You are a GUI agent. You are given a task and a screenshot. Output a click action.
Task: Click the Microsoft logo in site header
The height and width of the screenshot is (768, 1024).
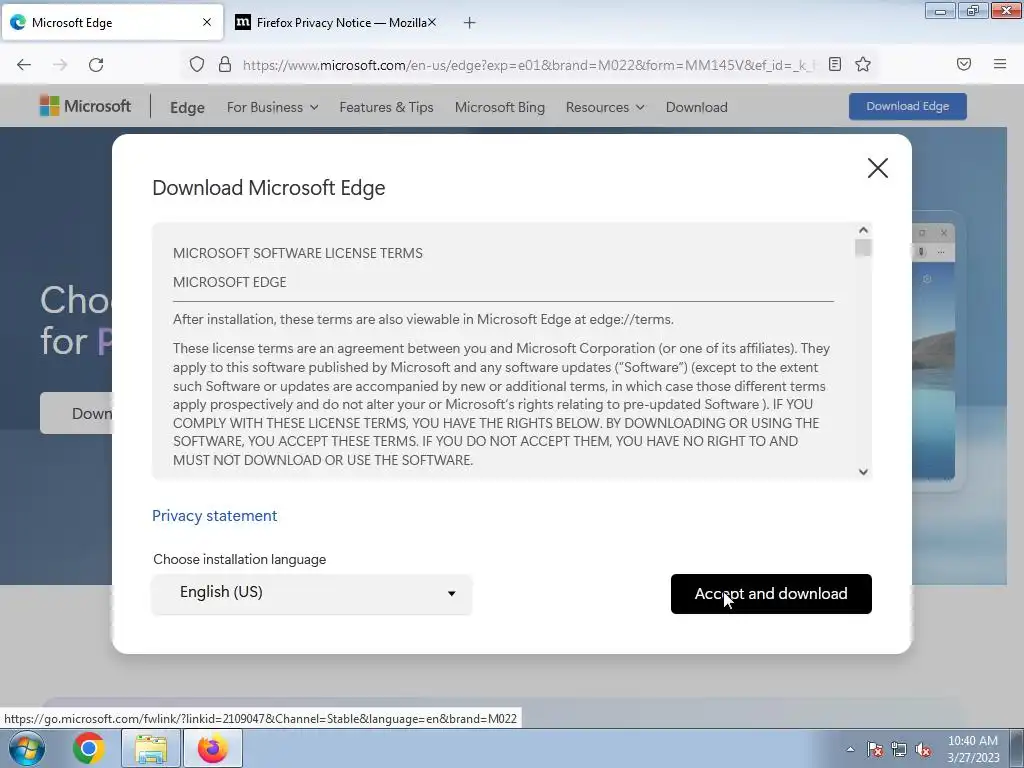coord(86,106)
